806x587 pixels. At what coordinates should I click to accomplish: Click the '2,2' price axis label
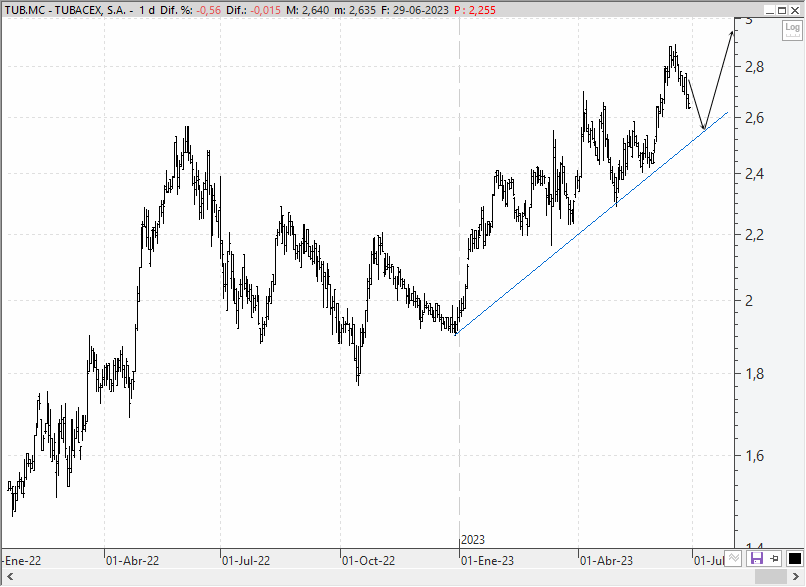point(755,235)
